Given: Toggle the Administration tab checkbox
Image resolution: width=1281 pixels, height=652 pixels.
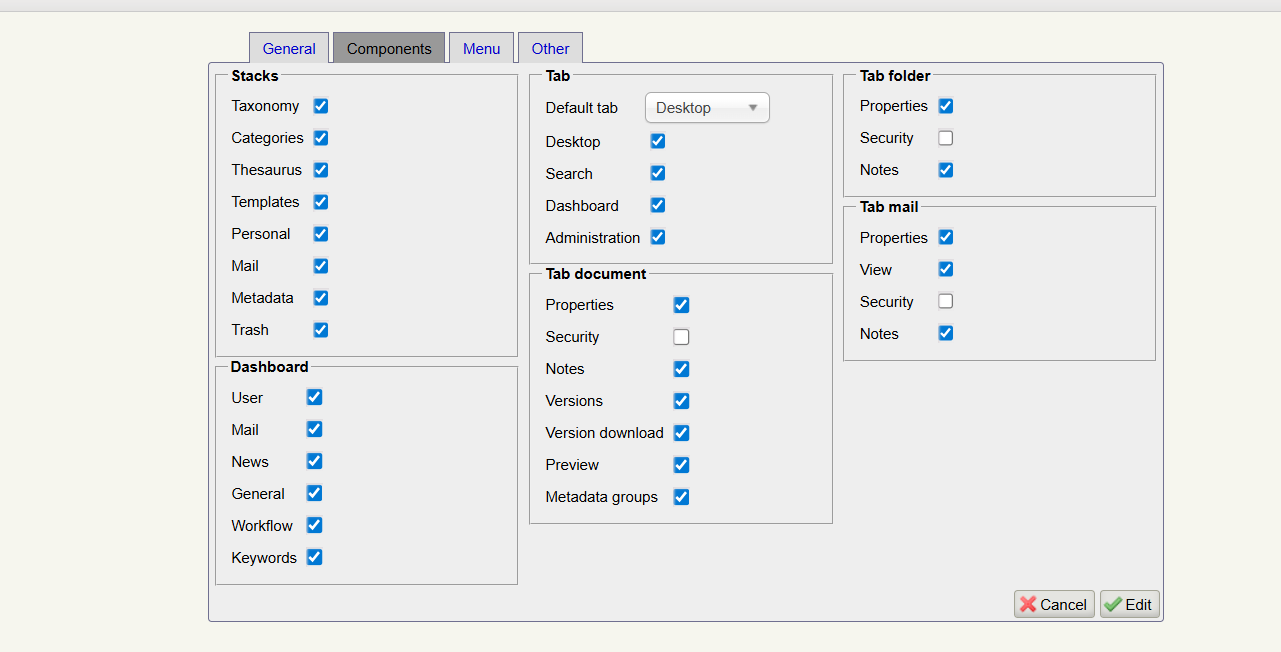Looking at the screenshot, I should pyautogui.click(x=658, y=238).
